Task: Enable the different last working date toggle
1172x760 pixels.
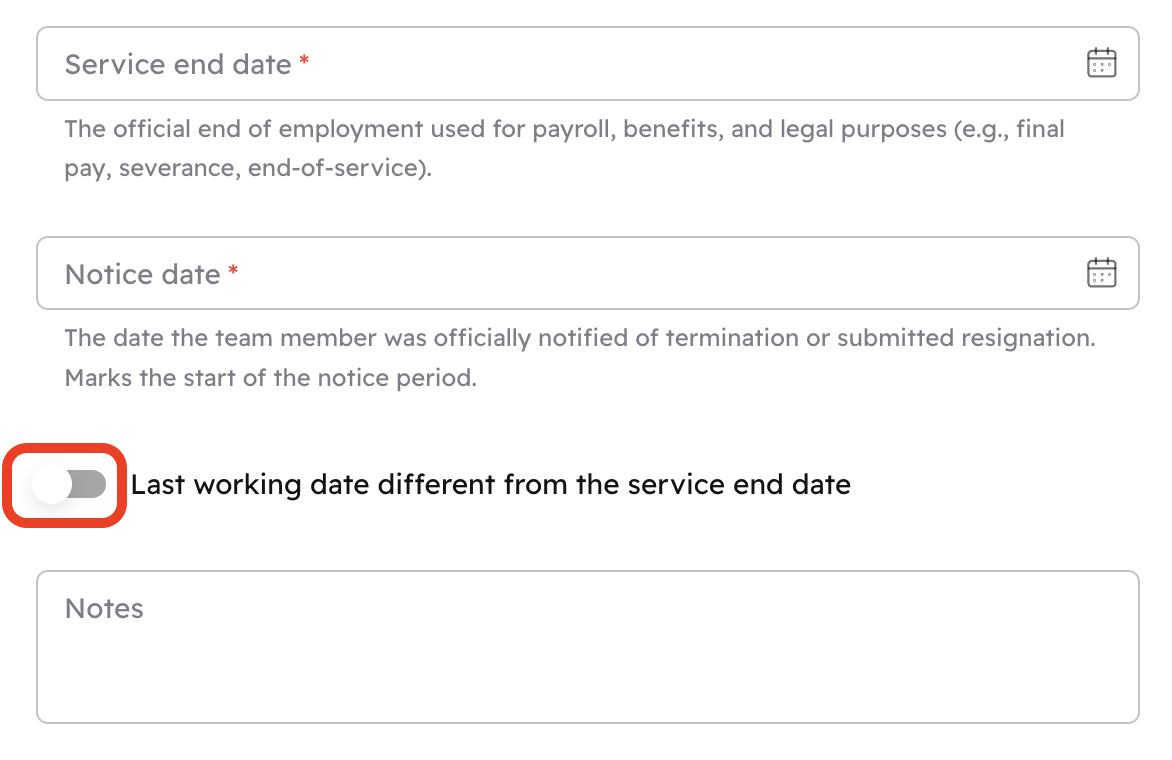Action: click(69, 485)
